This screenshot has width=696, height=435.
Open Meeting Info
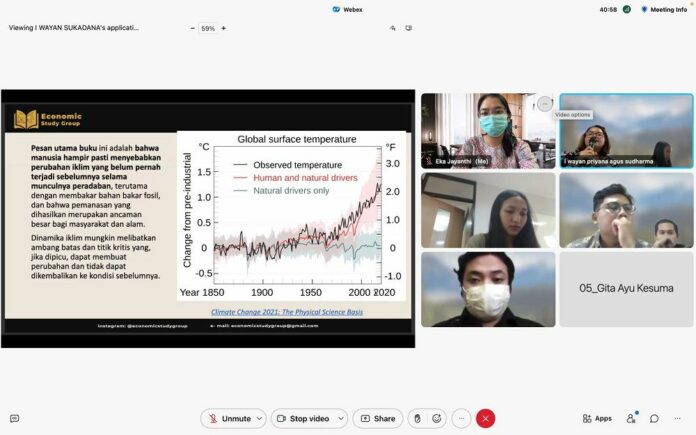tap(662, 9)
